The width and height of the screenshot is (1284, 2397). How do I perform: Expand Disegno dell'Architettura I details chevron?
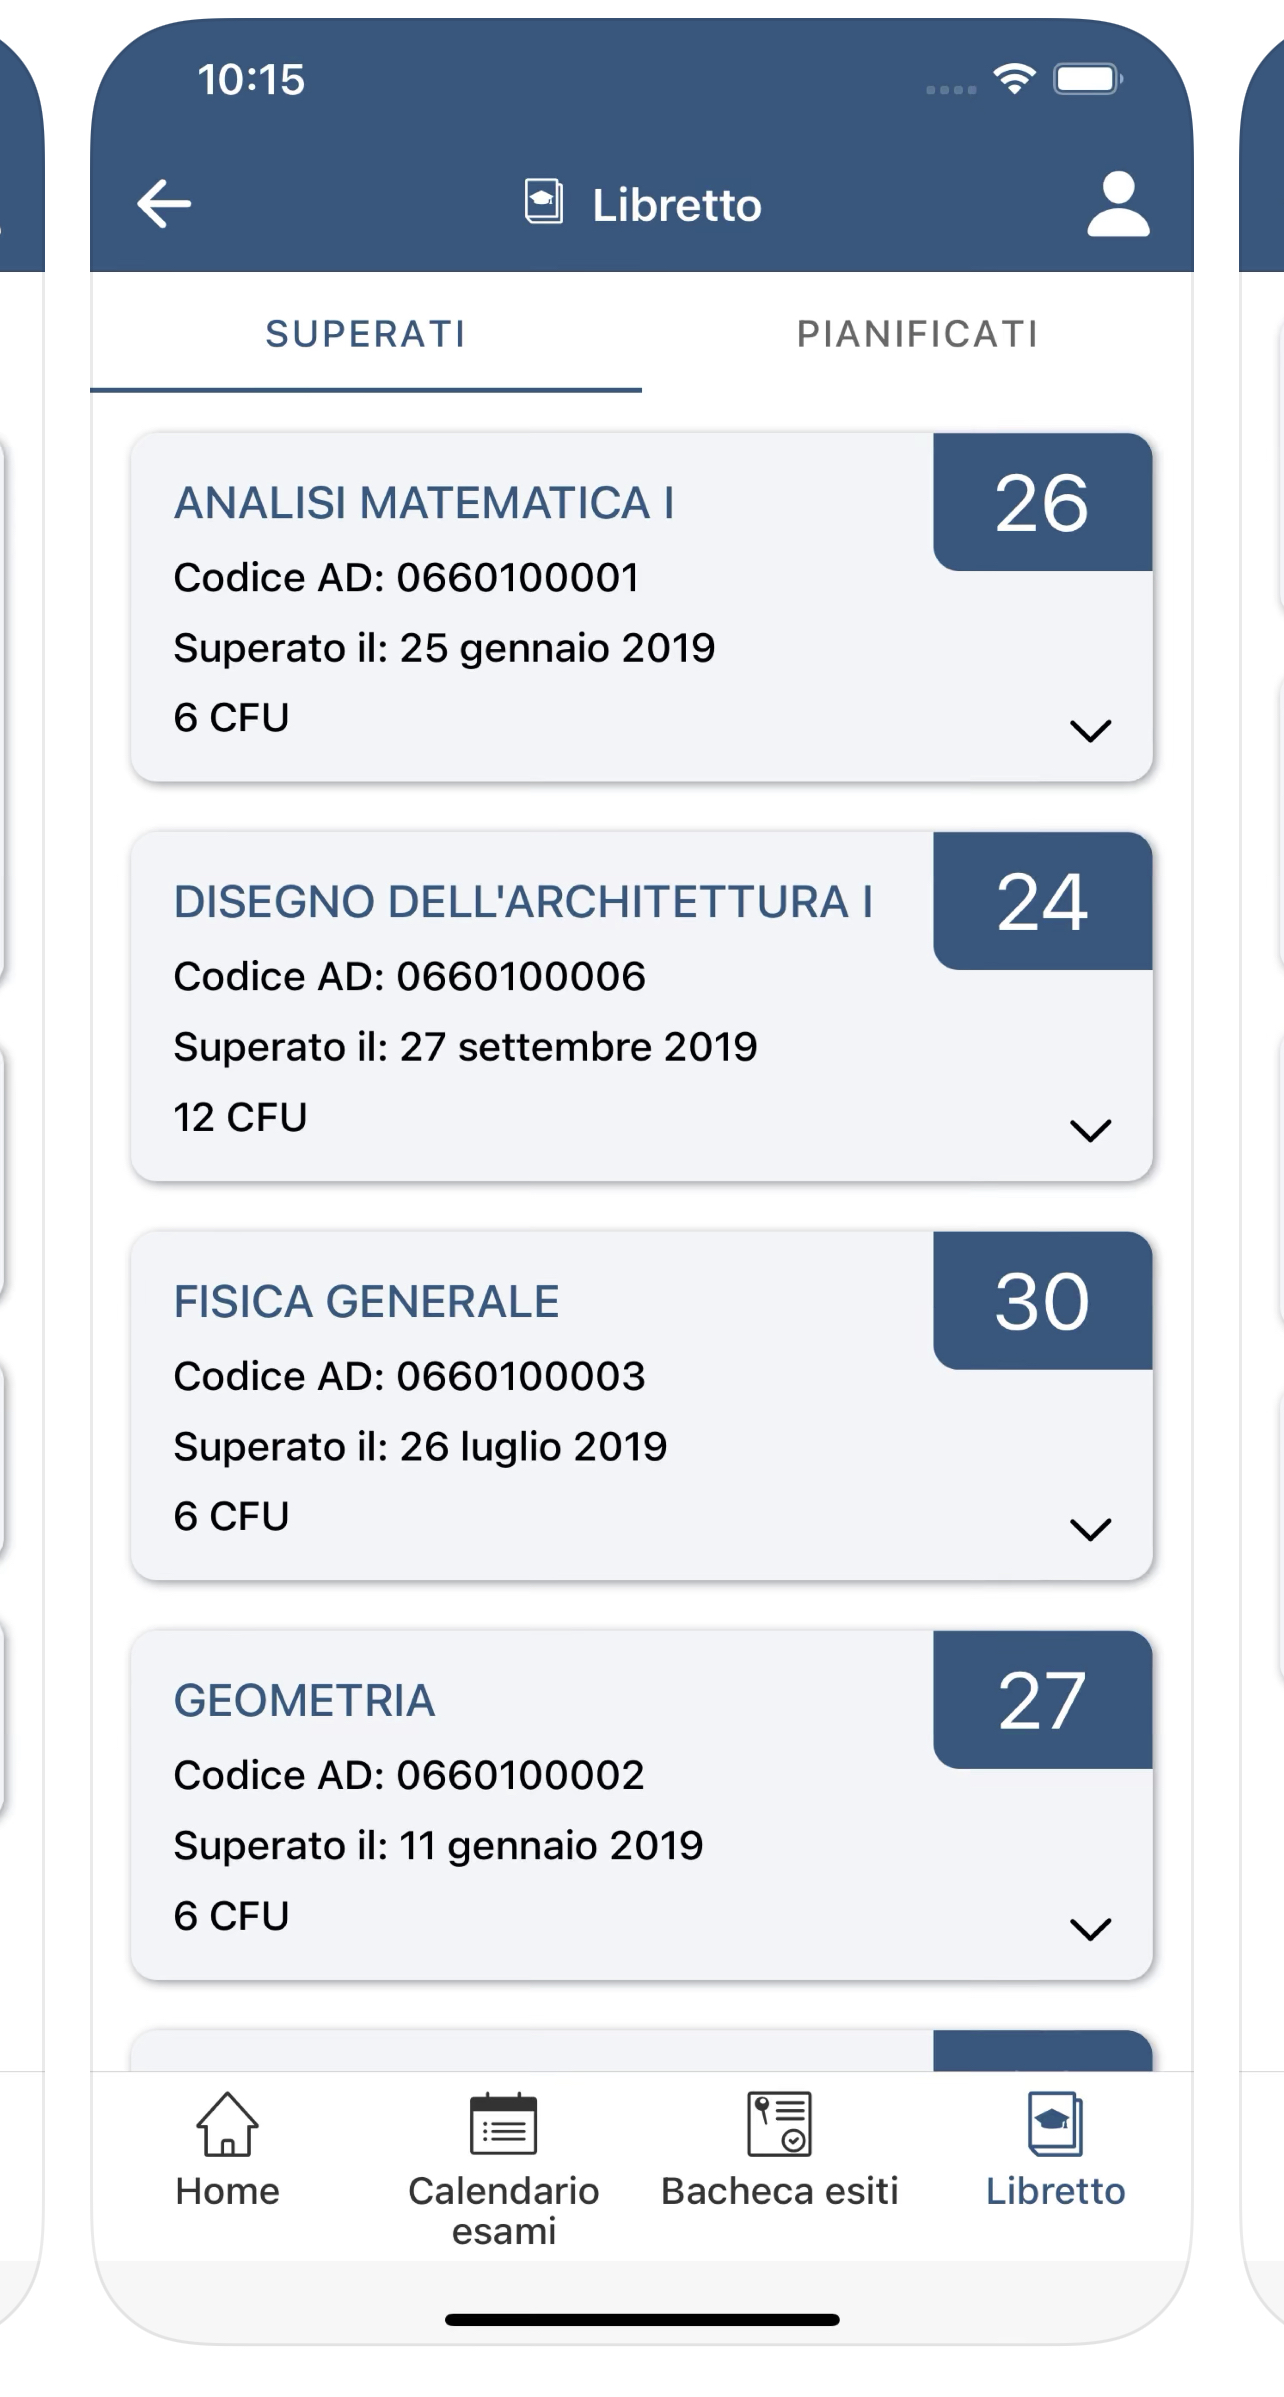[x=1090, y=1130]
